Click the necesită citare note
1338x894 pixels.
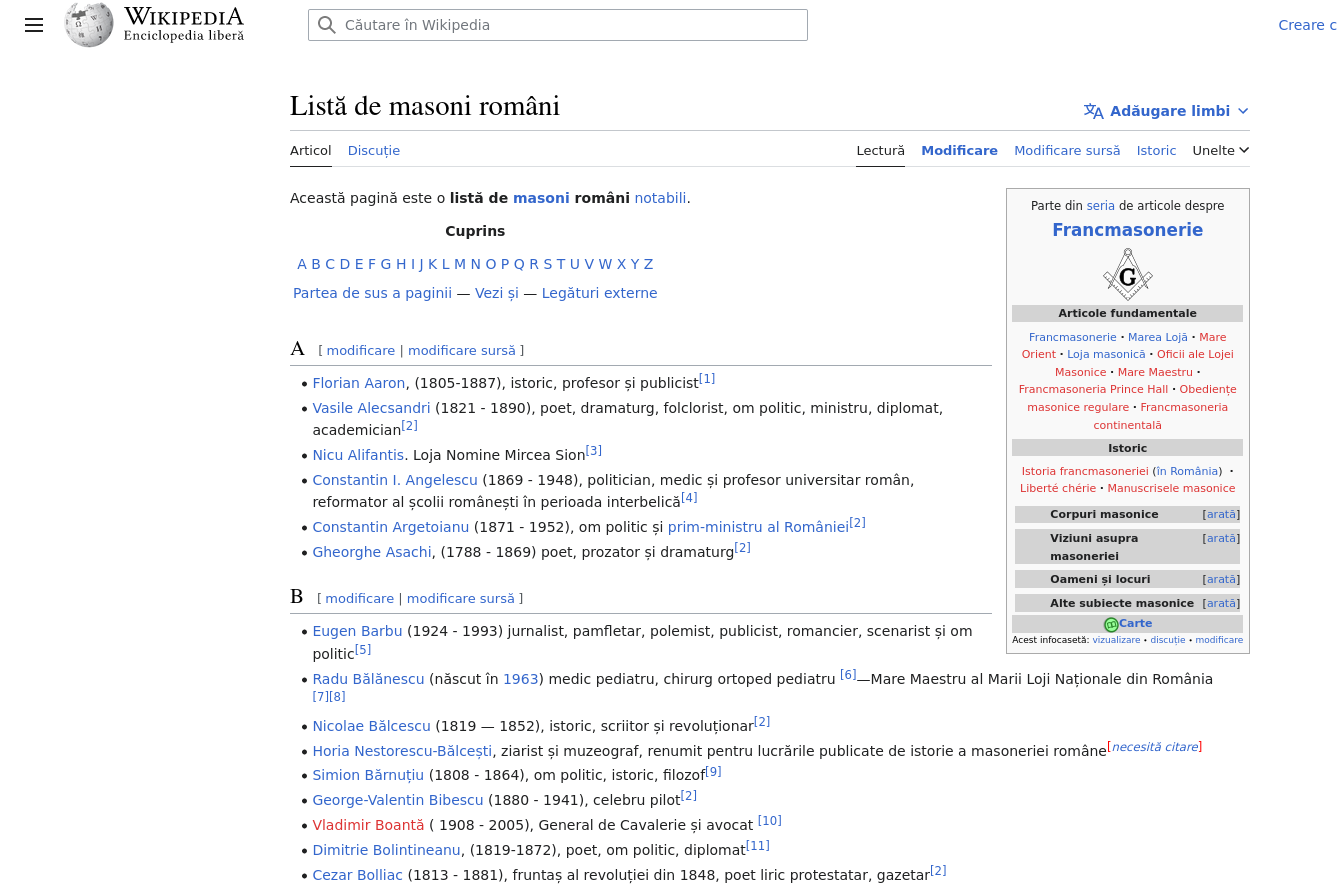point(1155,747)
